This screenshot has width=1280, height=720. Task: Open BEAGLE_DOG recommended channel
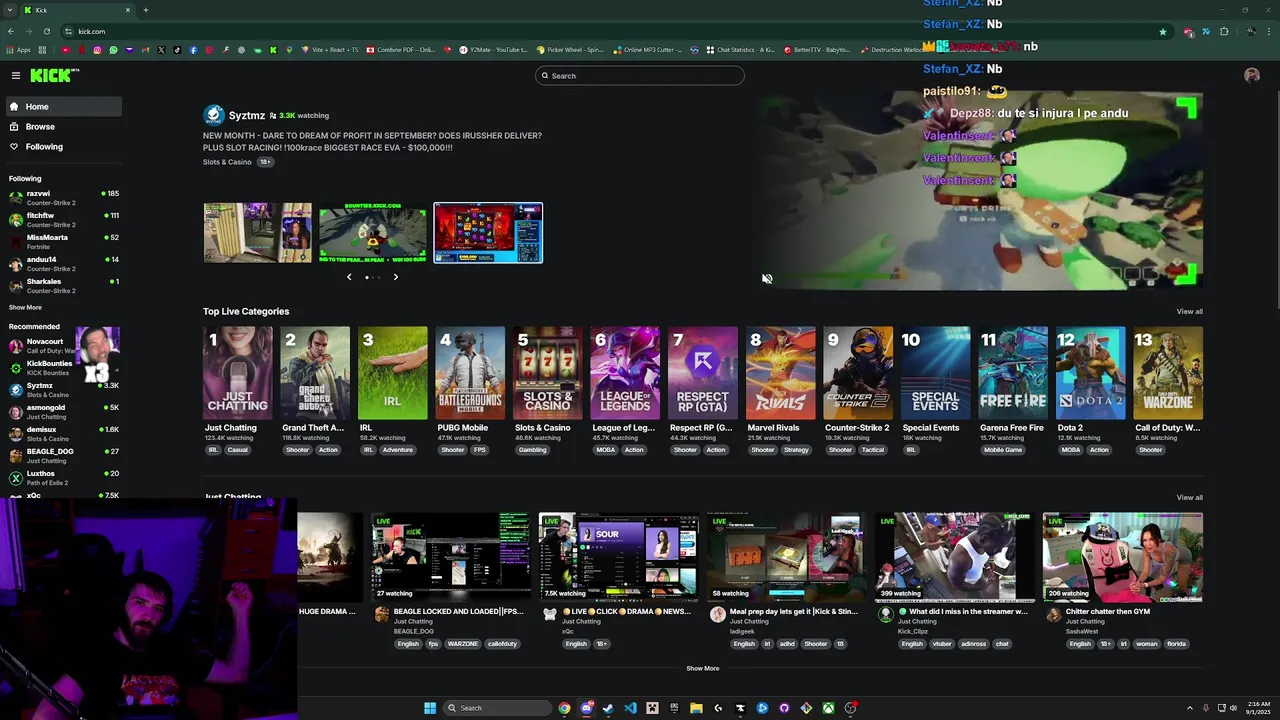coord(64,455)
